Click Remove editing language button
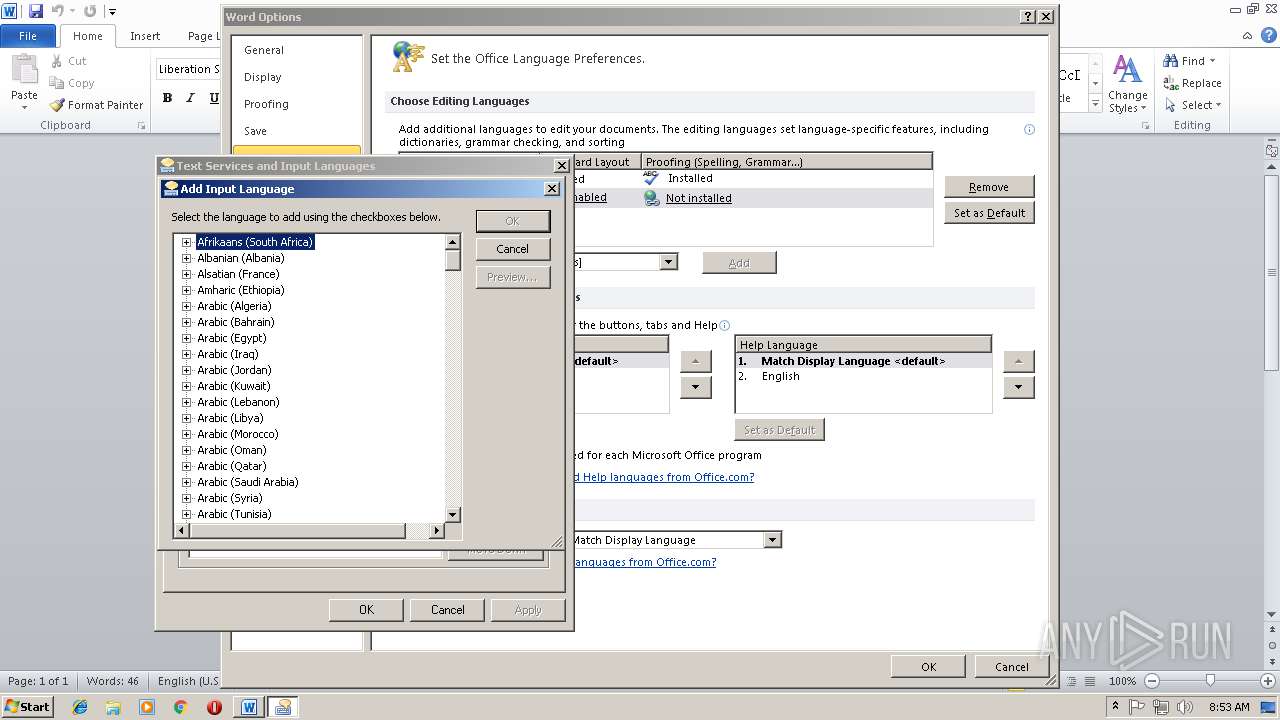The image size is (1280, 720). [989, 187]
